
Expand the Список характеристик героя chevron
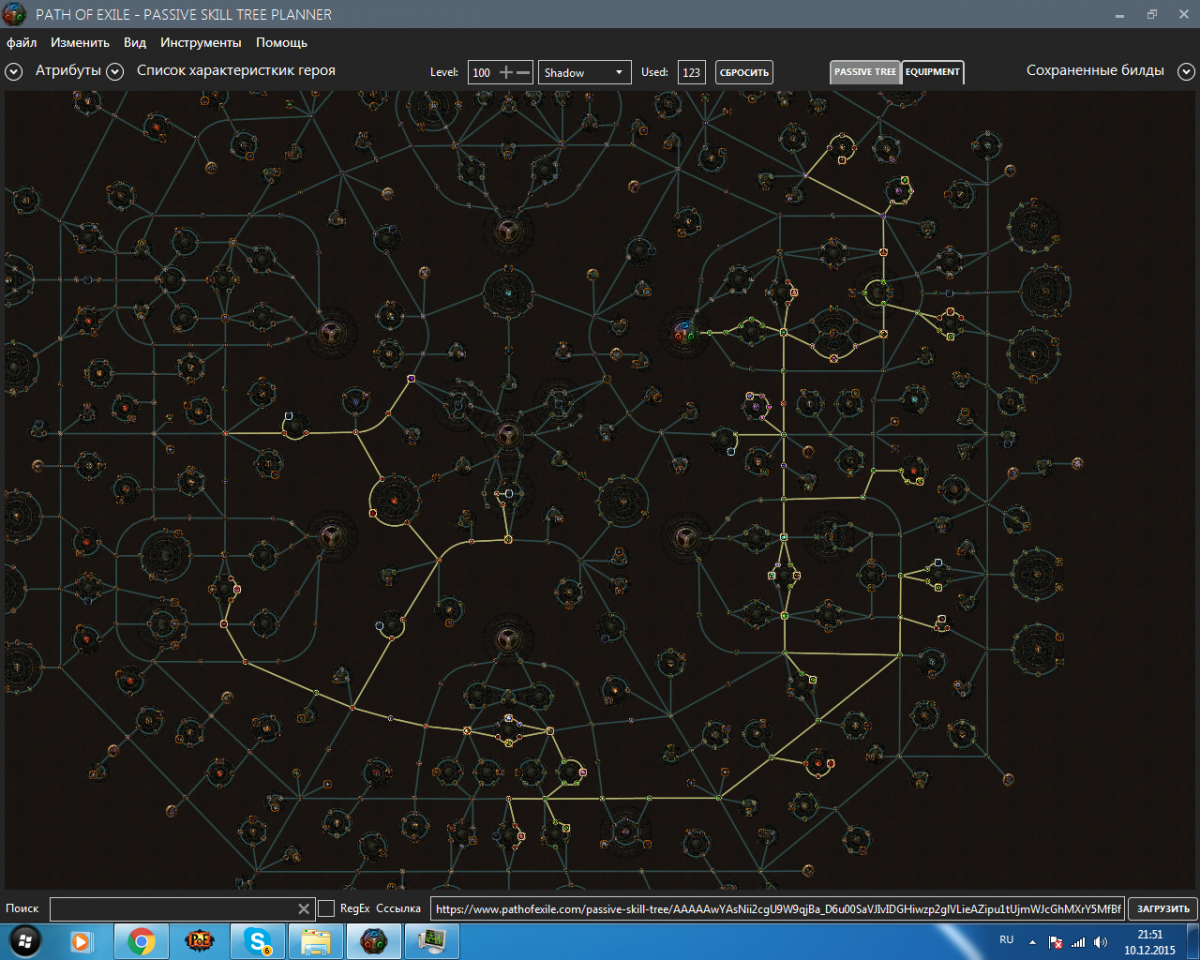tap(115, 72)
